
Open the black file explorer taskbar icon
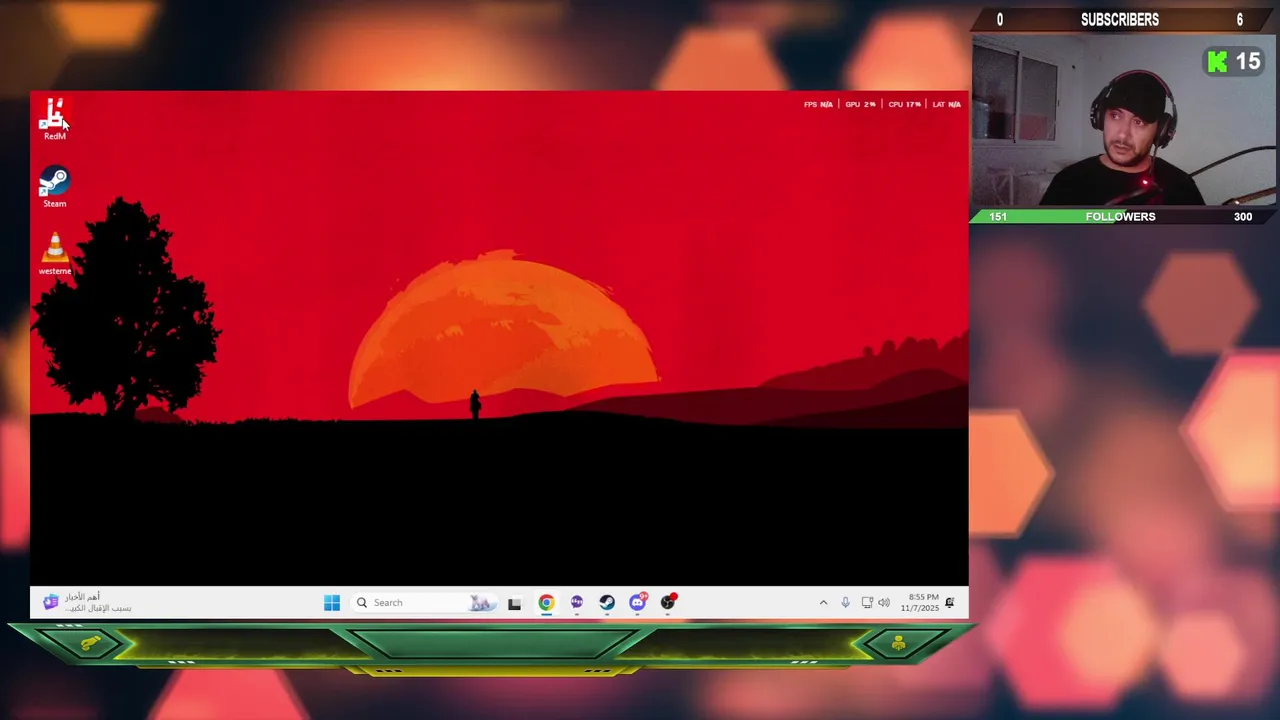514,603
